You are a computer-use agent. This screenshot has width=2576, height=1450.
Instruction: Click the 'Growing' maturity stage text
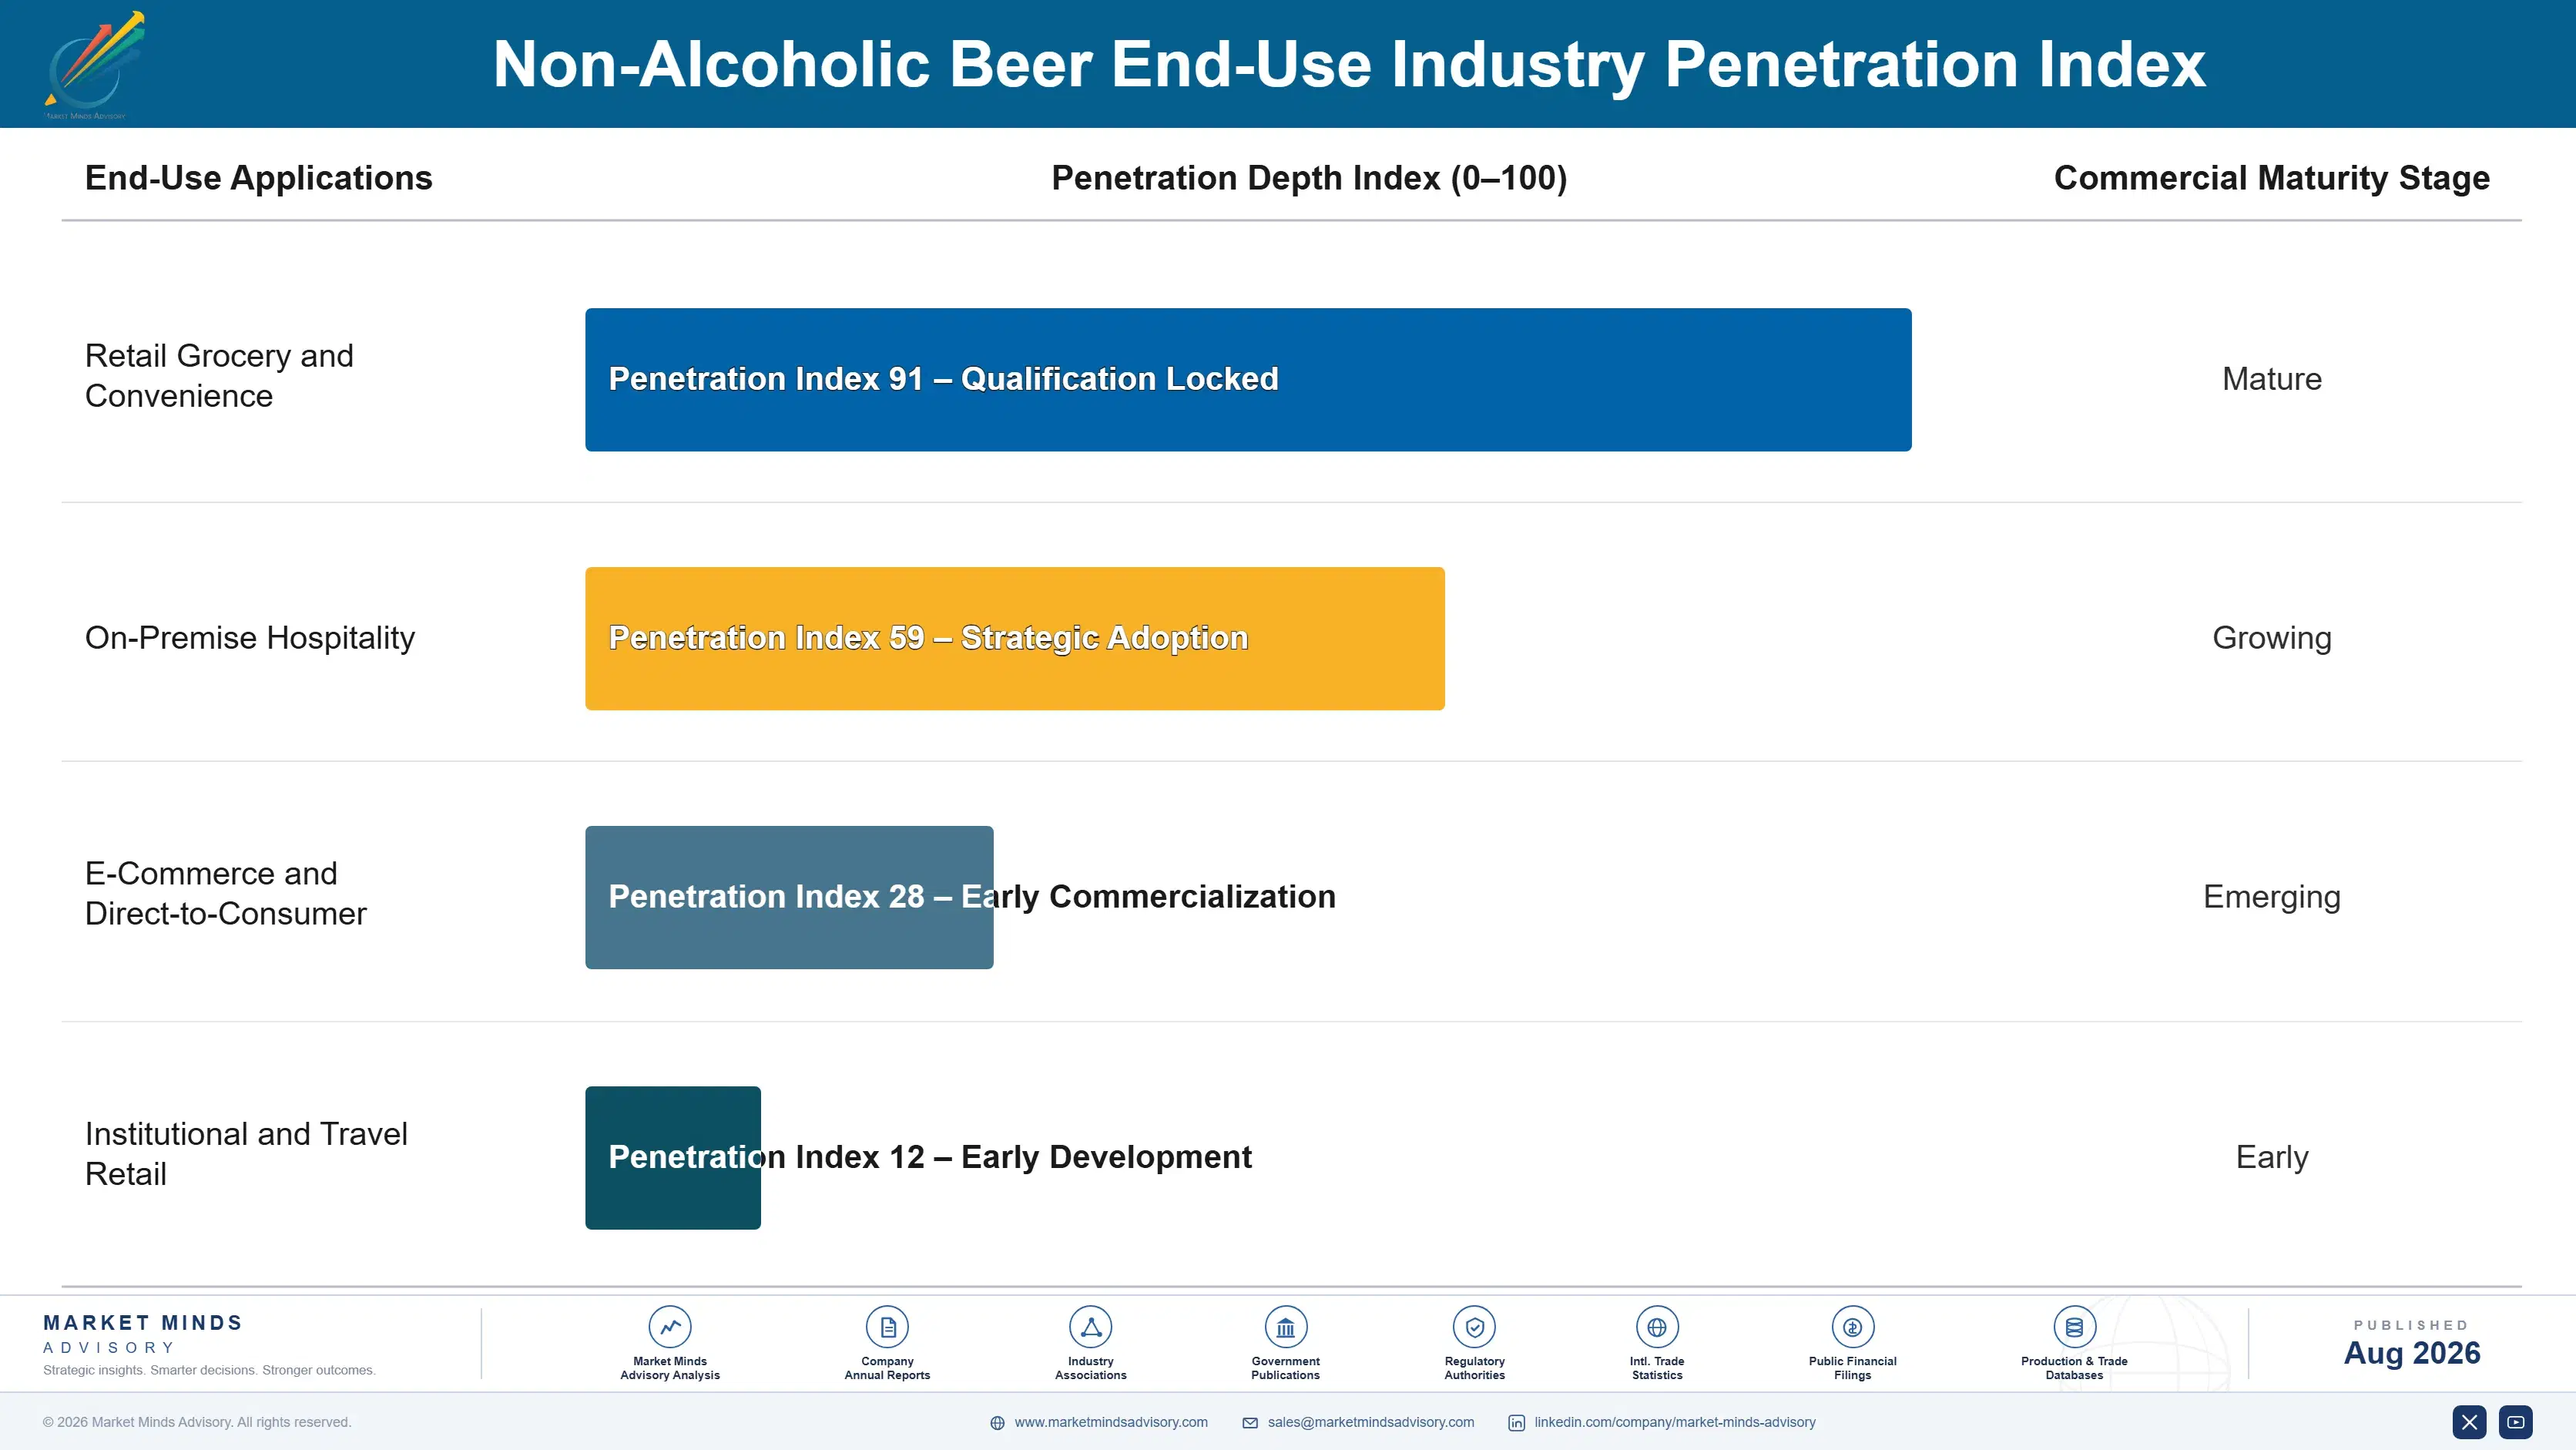coord(2272,638)
